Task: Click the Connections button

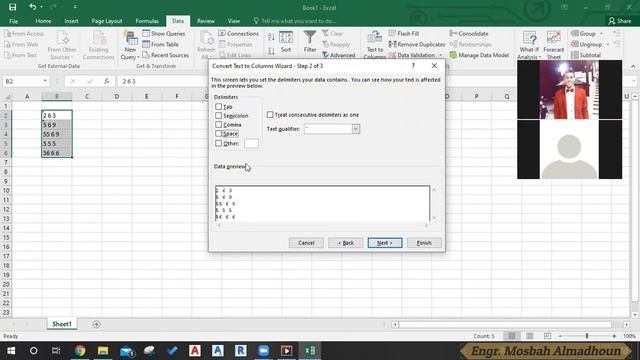Action: (x=238, y=33)
